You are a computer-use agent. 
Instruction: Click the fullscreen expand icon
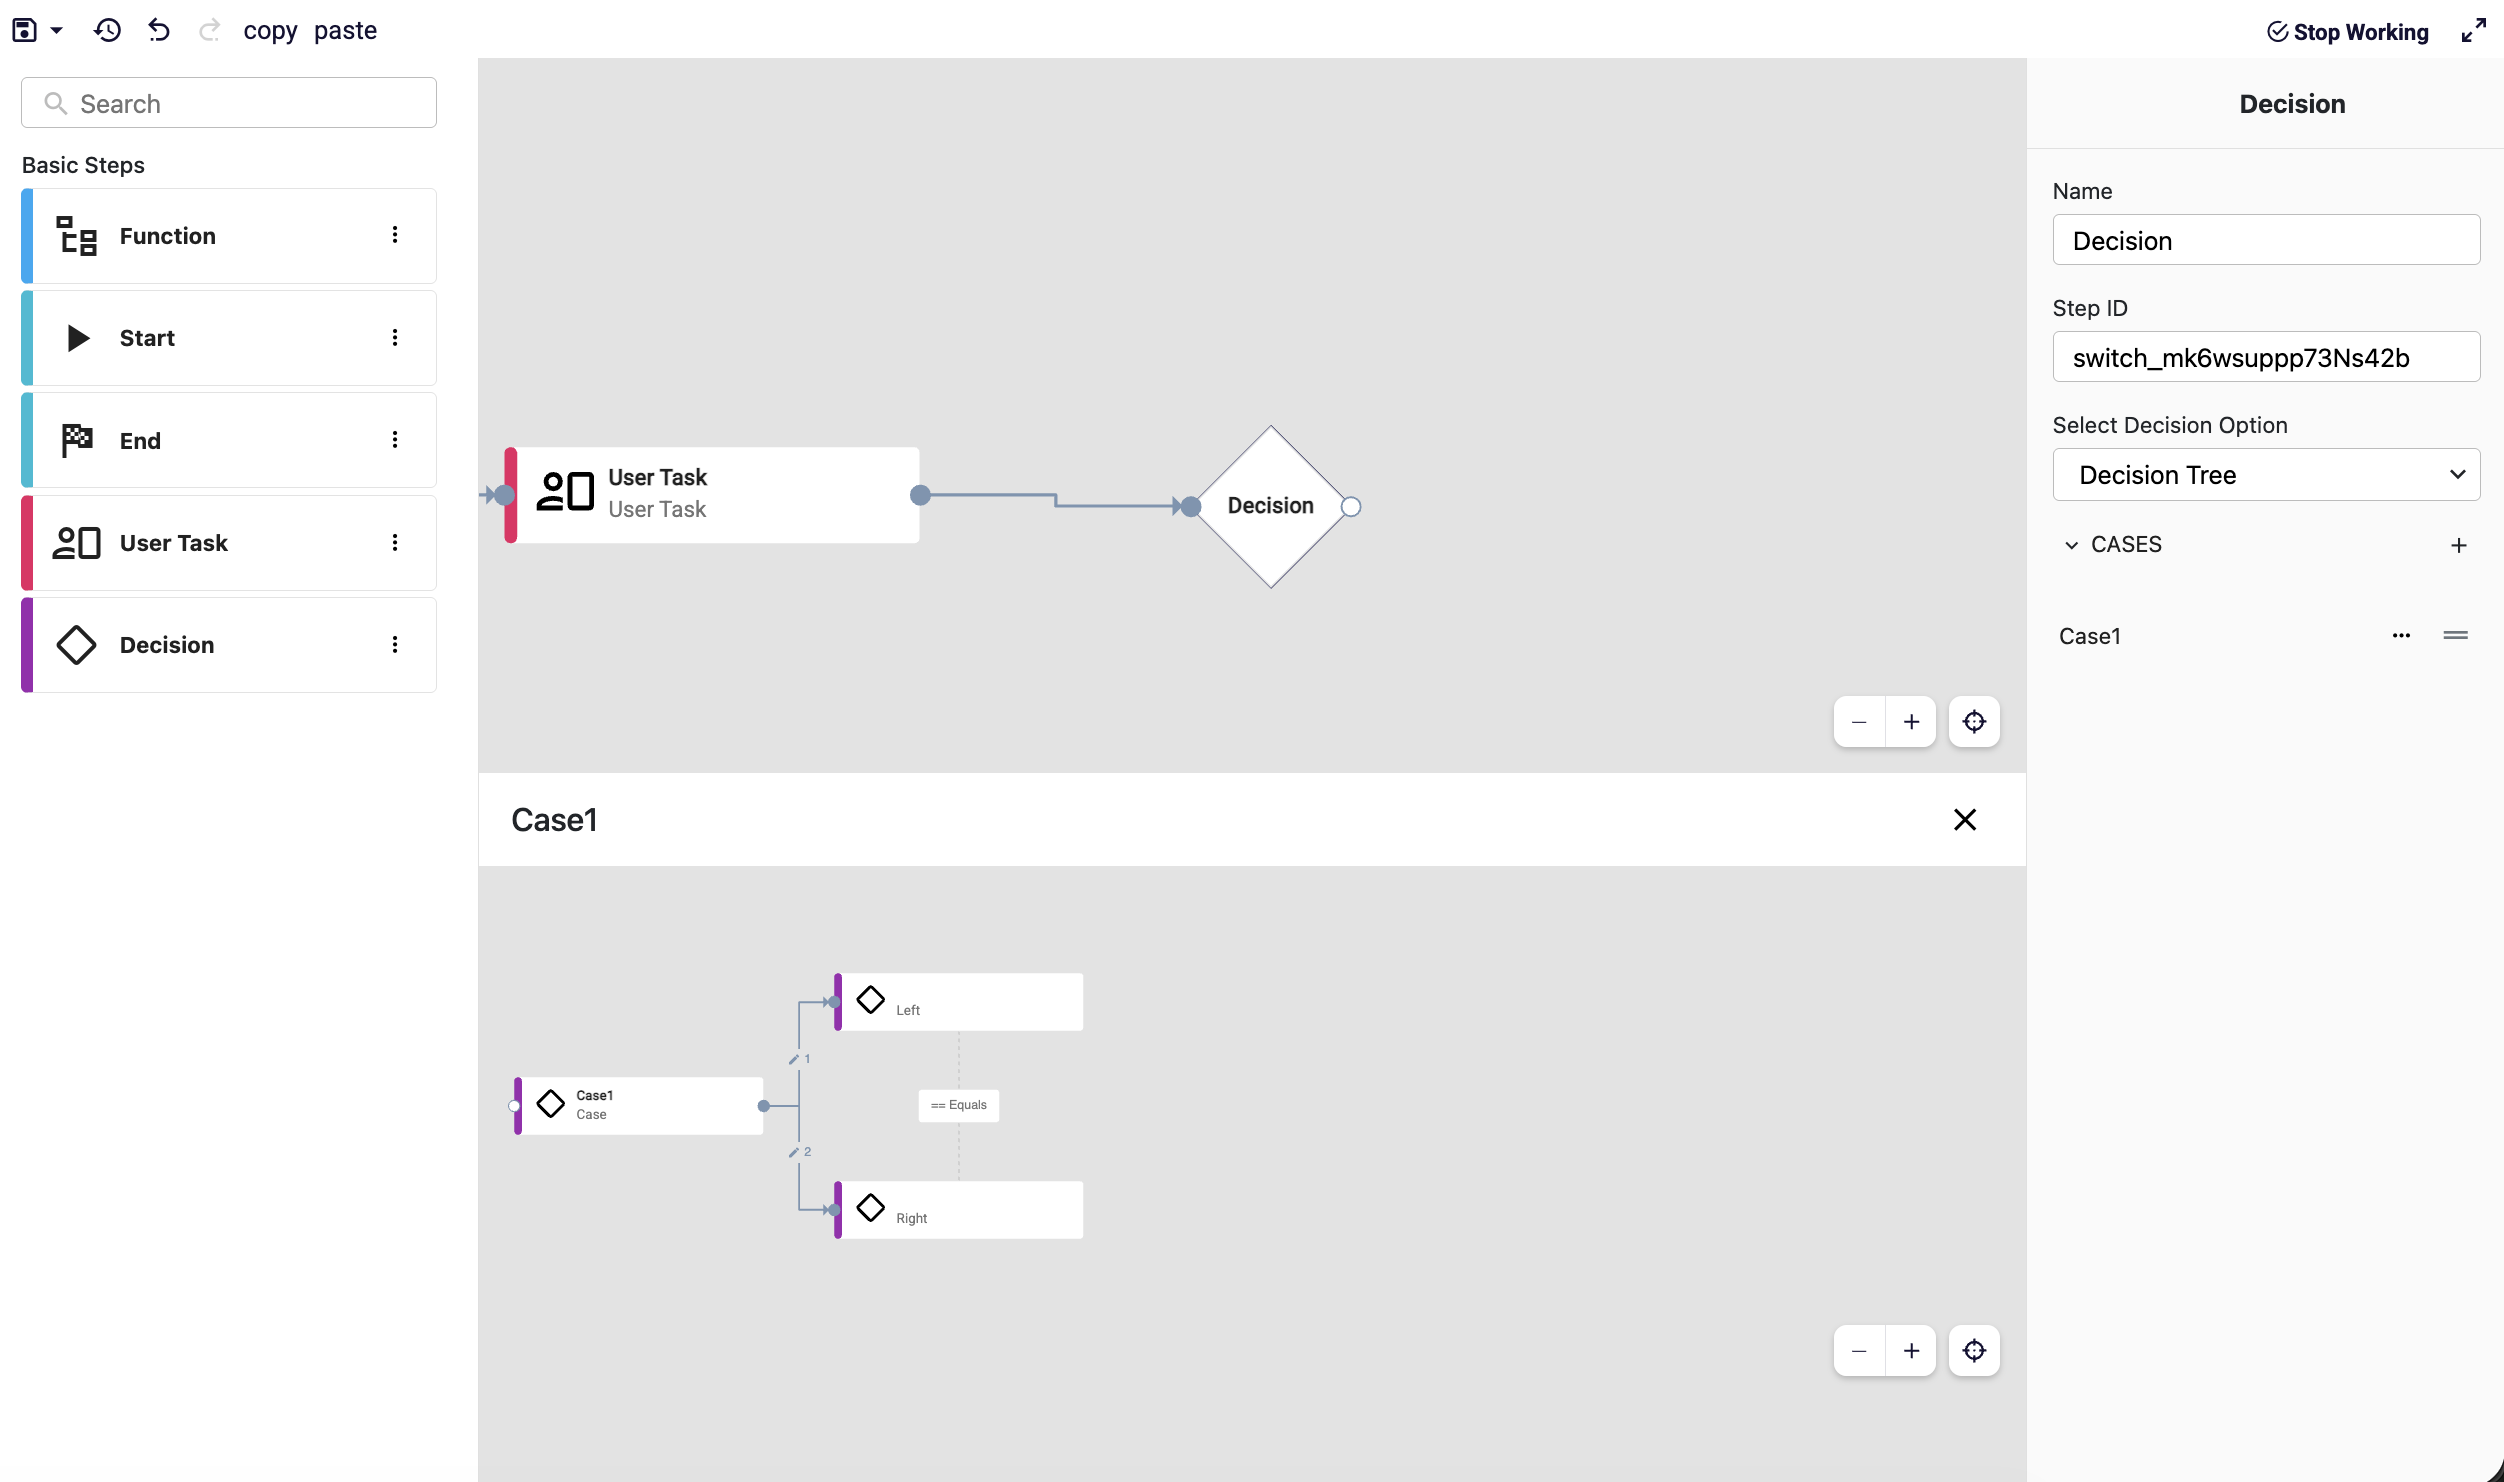coord(2473,31)
